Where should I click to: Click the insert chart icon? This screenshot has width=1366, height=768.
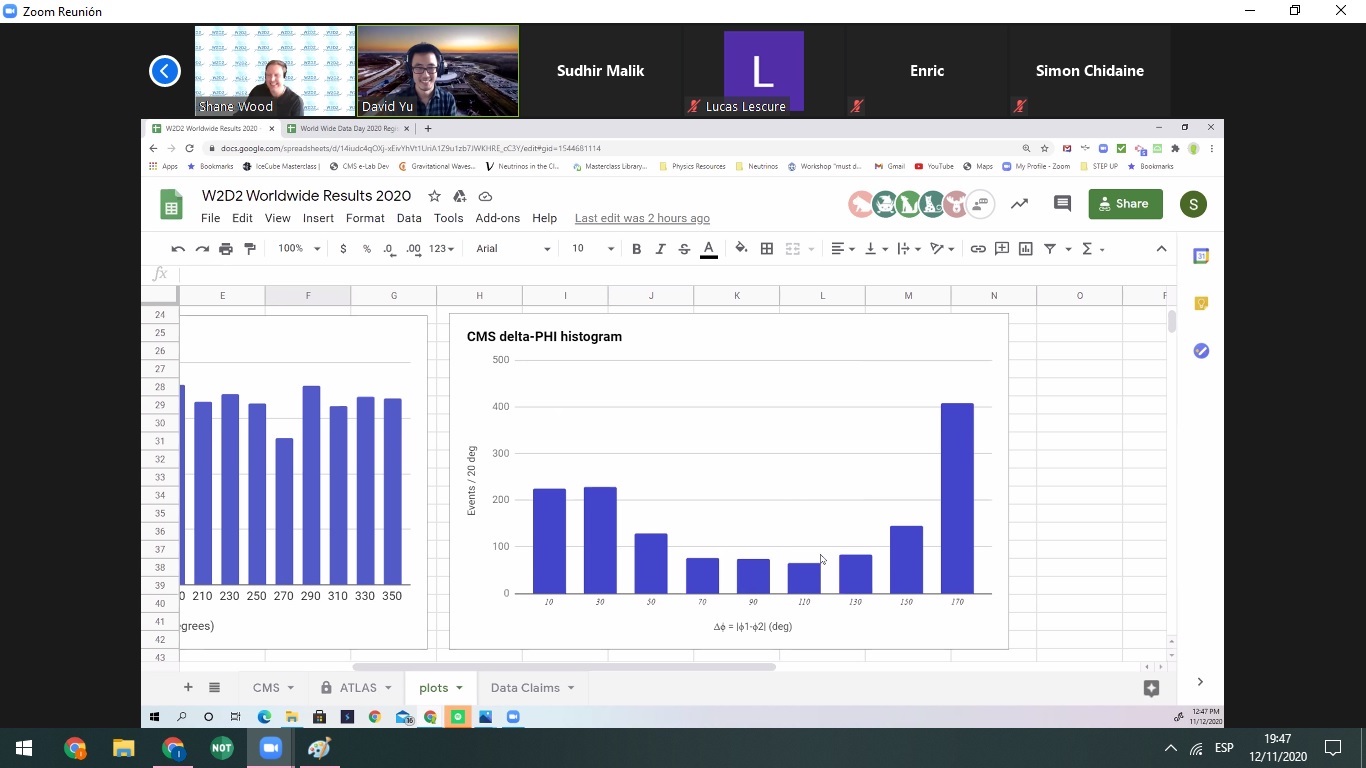pyautogui.click(x=1026, y=249)
